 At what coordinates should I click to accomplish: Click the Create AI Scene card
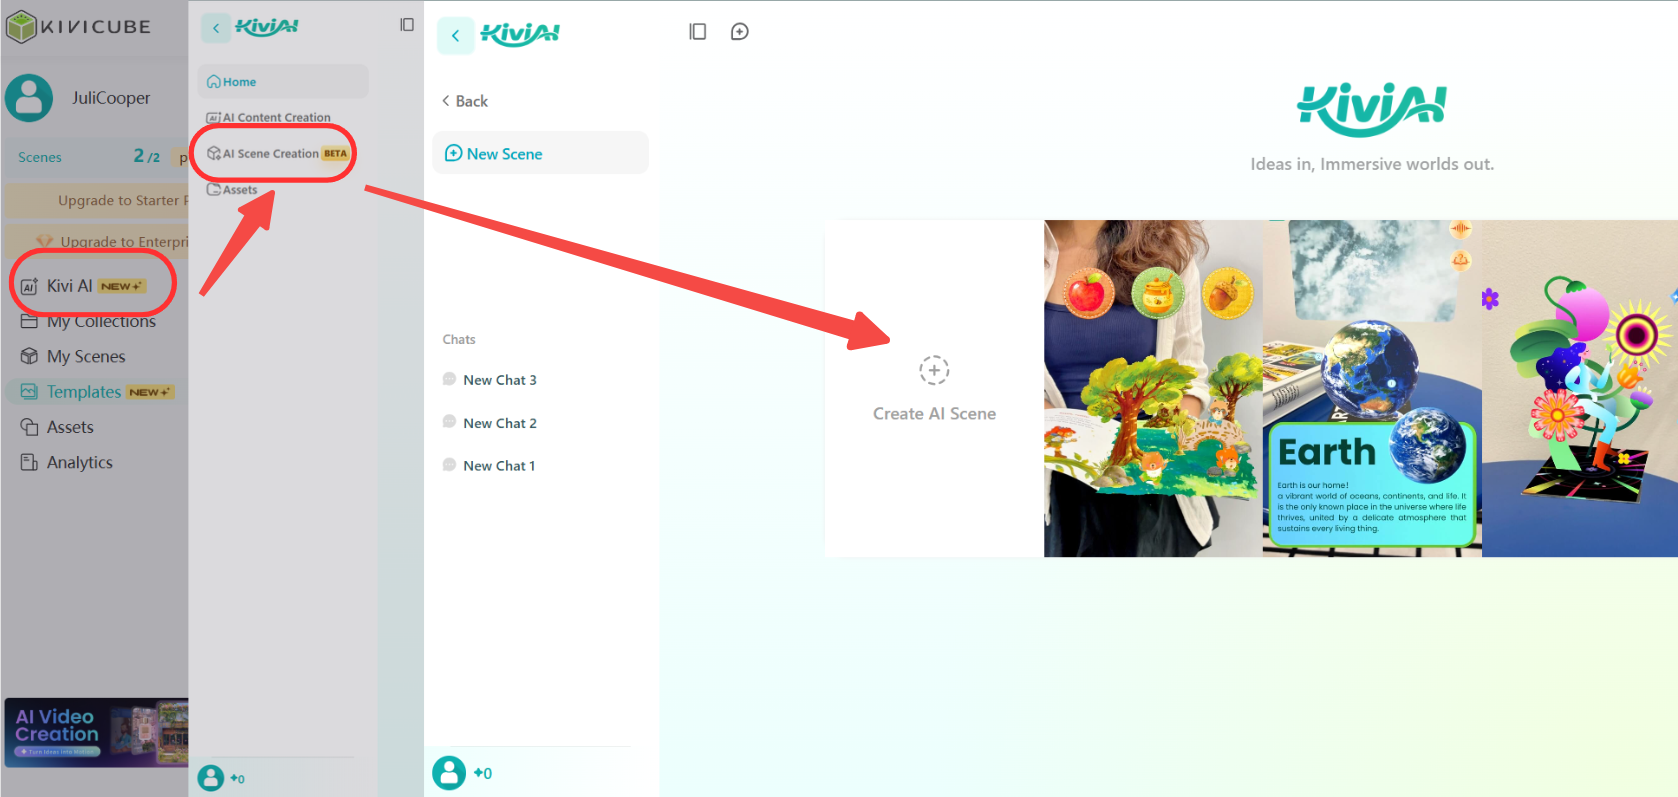[x=934, y=388]
